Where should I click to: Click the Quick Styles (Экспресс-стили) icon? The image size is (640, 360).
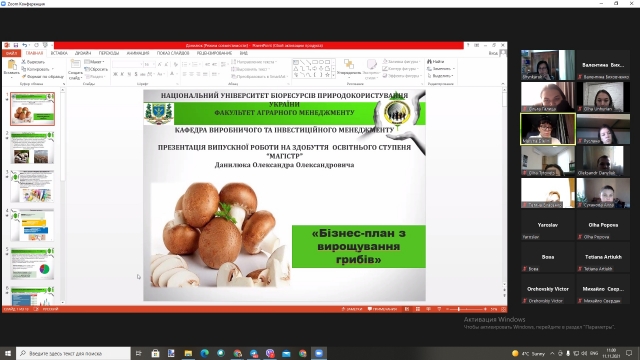tap(371, 64)
